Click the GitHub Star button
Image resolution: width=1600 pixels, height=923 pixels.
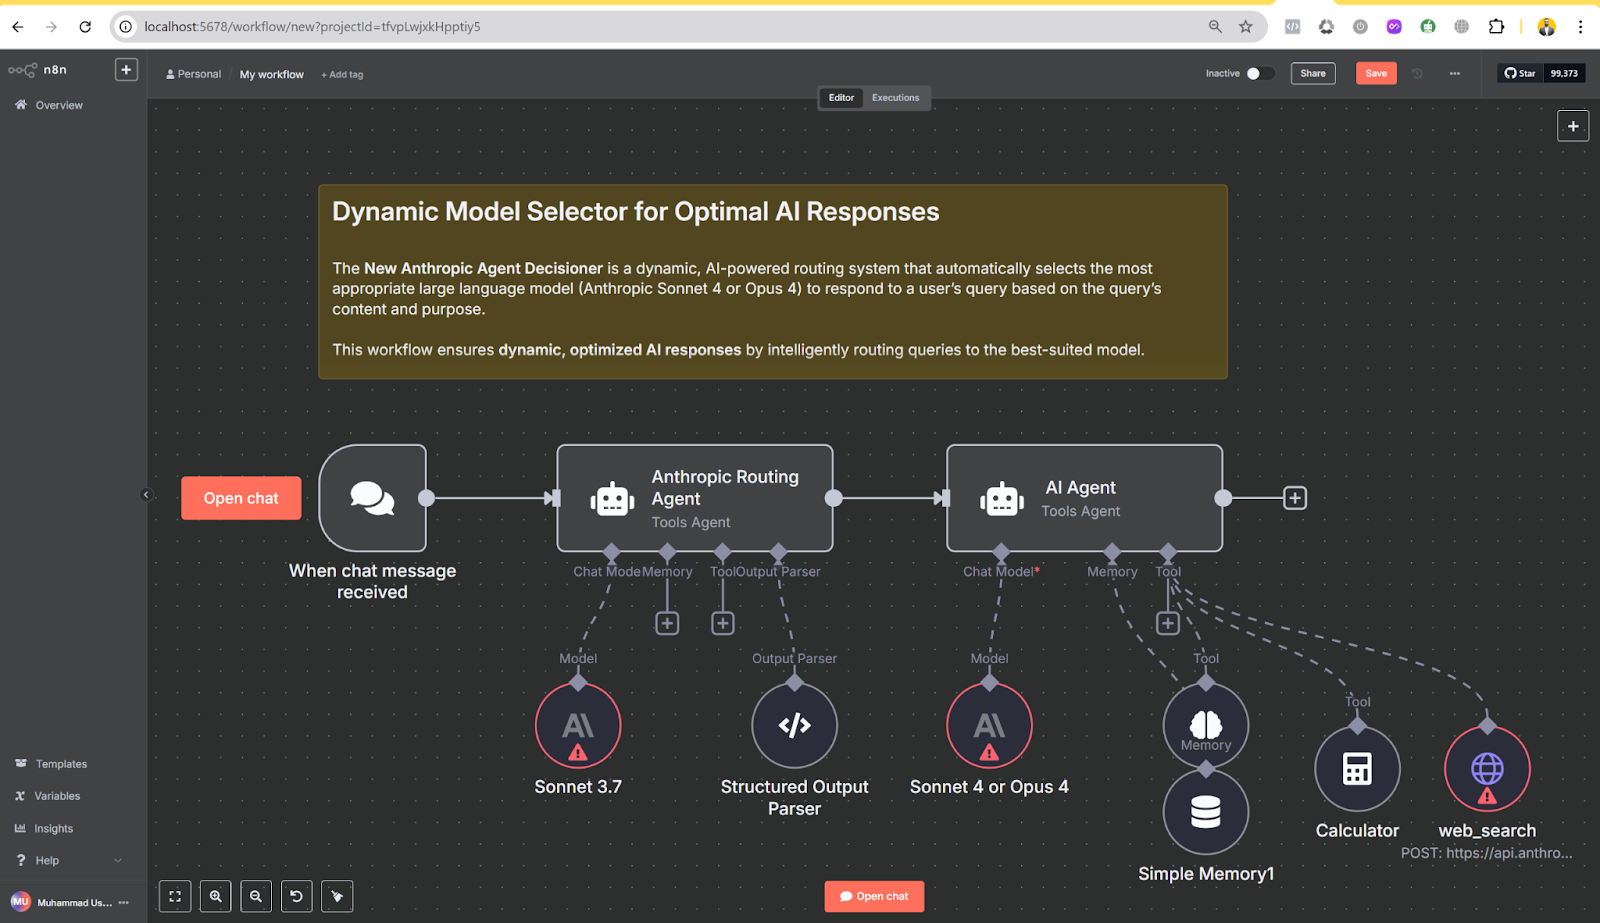pos(1520,74)
